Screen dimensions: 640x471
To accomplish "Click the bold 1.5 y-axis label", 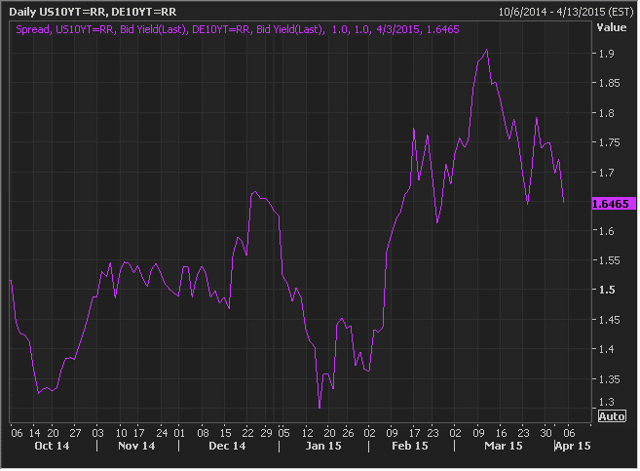I will [608, 291].
